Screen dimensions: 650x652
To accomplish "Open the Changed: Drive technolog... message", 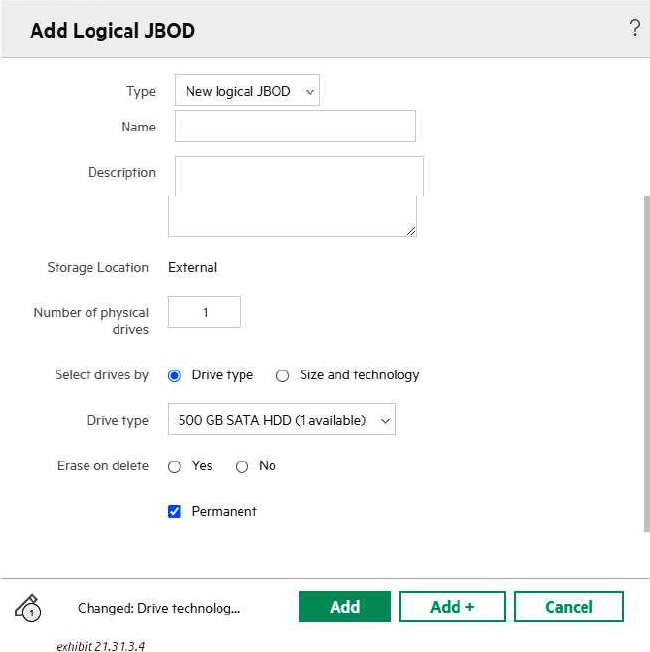I will (159, 608).
